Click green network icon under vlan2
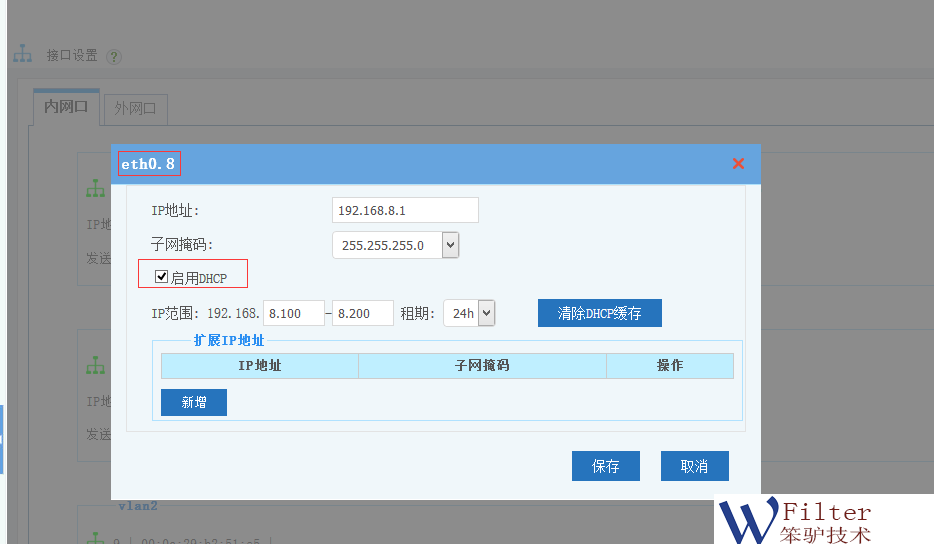The image size is (934, 544). point(95,538)
